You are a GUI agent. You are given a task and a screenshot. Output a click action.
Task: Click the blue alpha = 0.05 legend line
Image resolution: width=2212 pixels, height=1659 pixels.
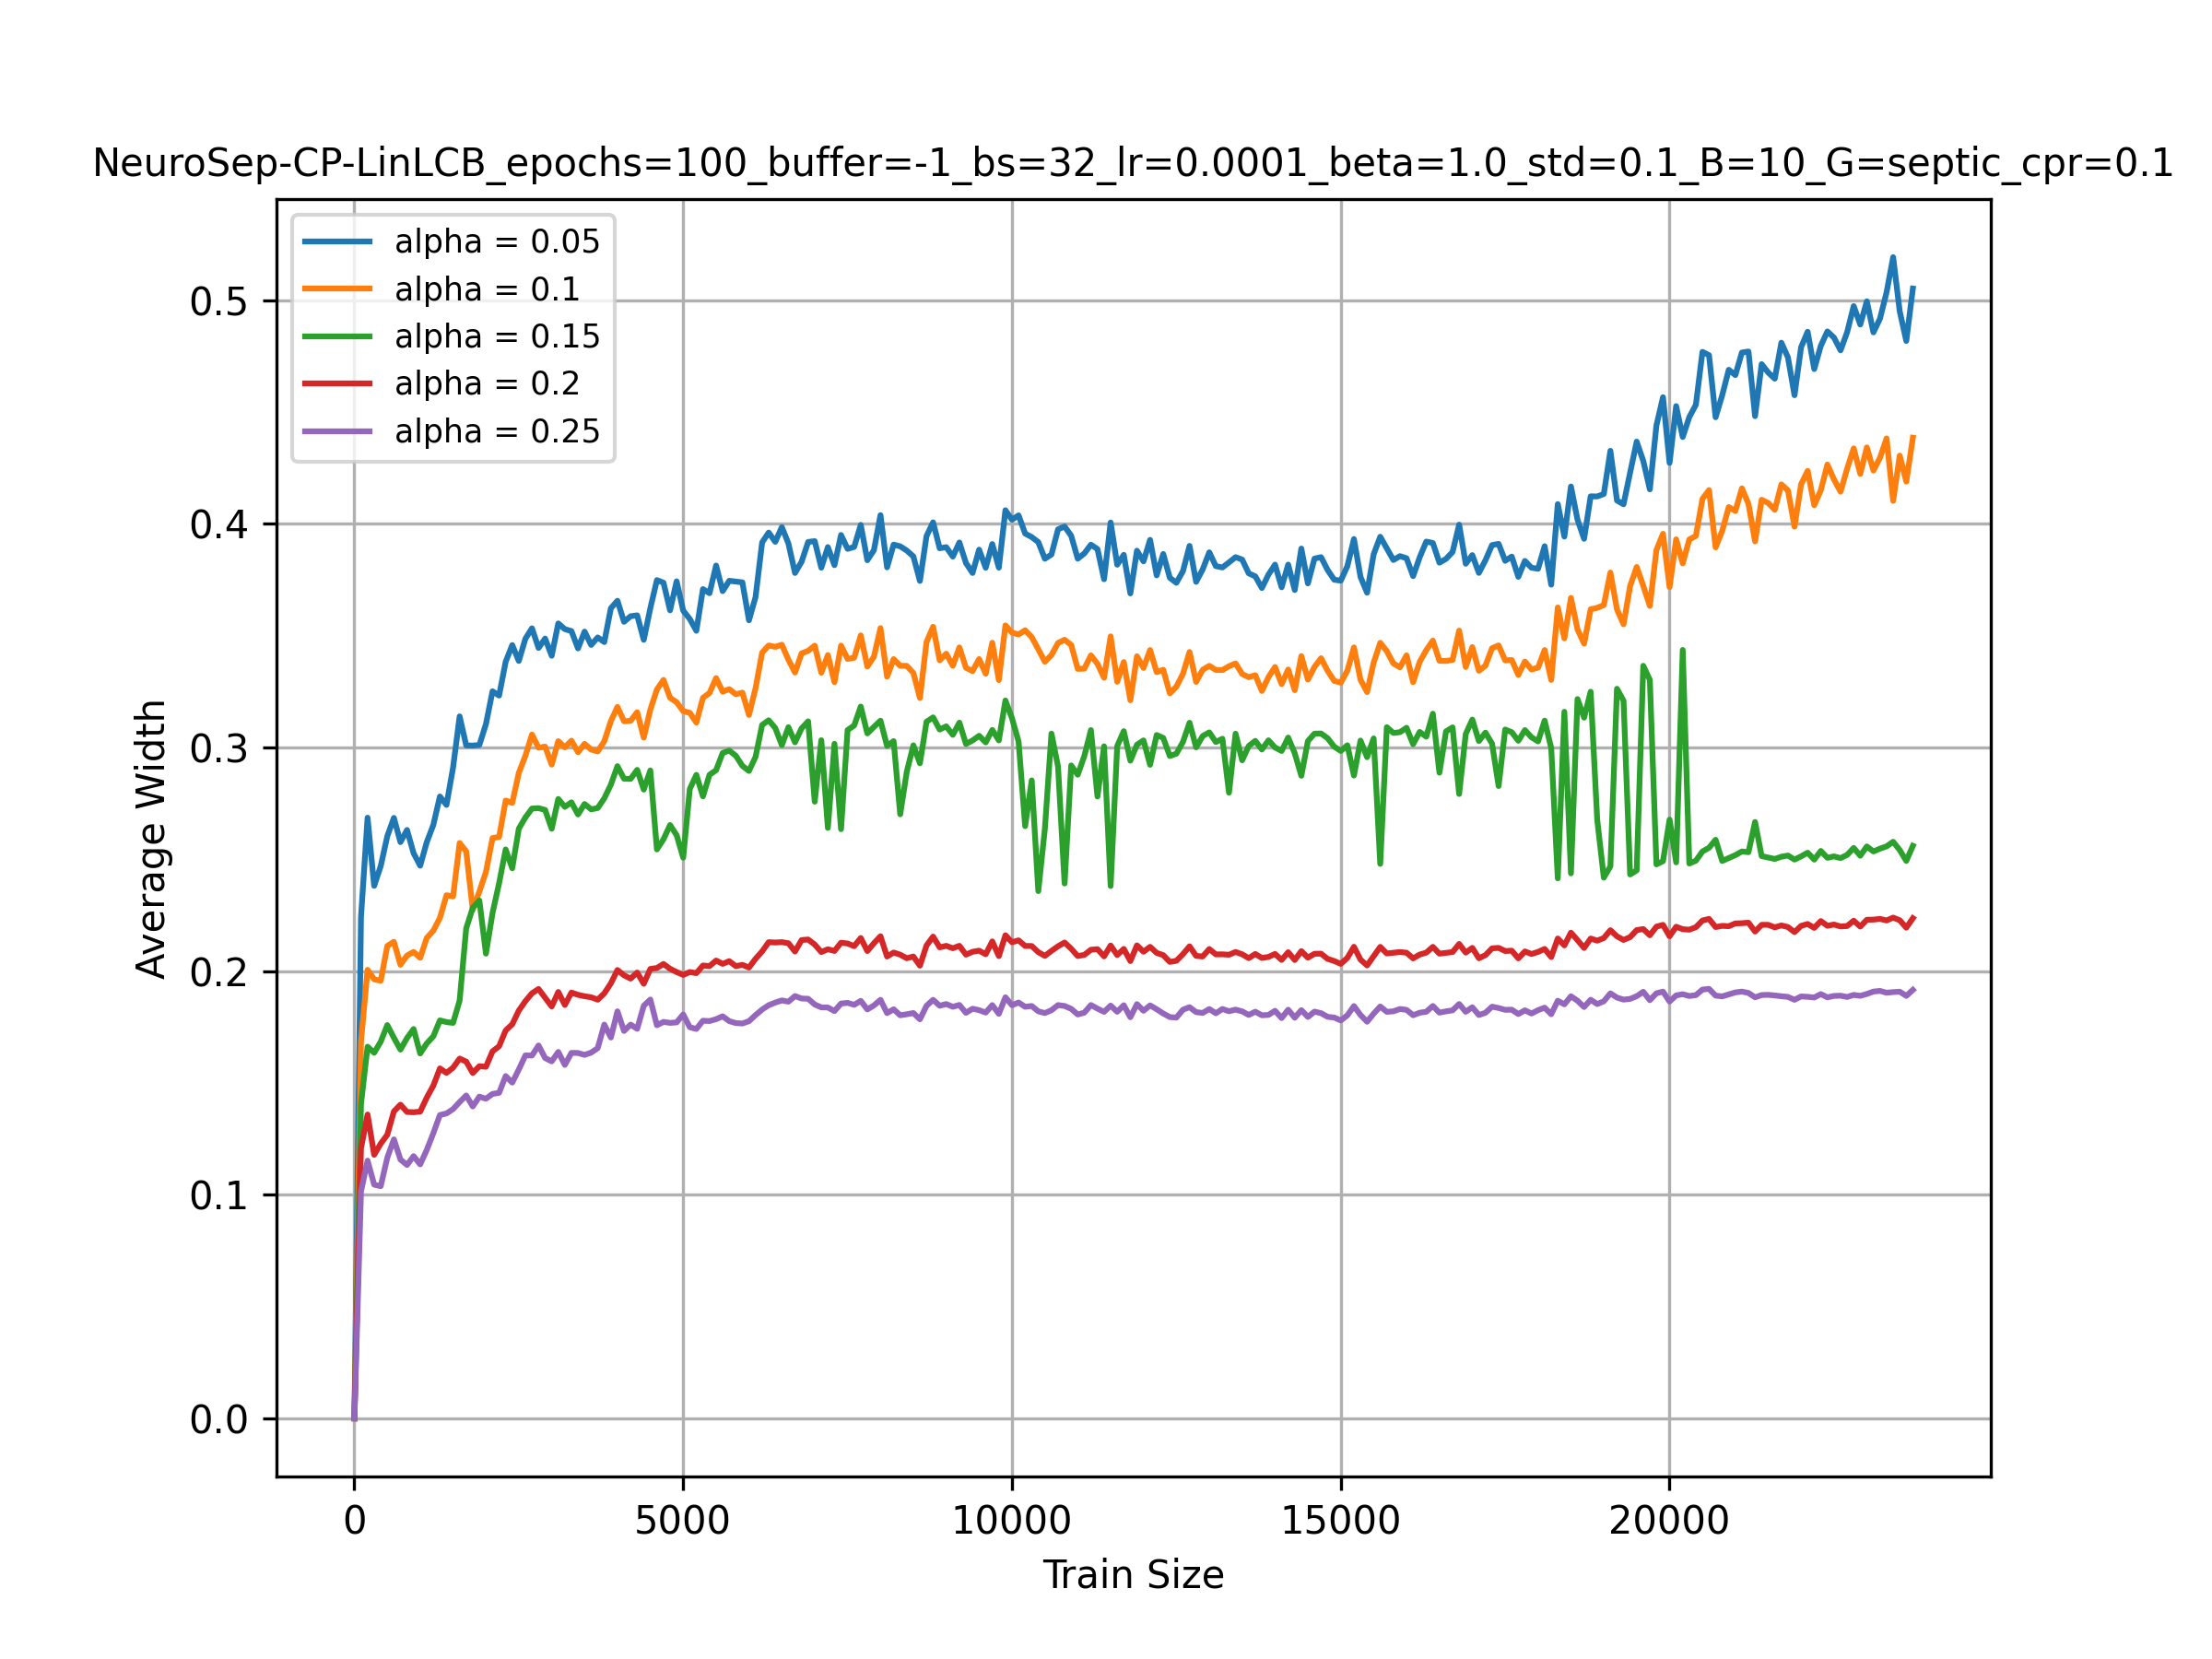pyautogui.click(x=337, y=241)
